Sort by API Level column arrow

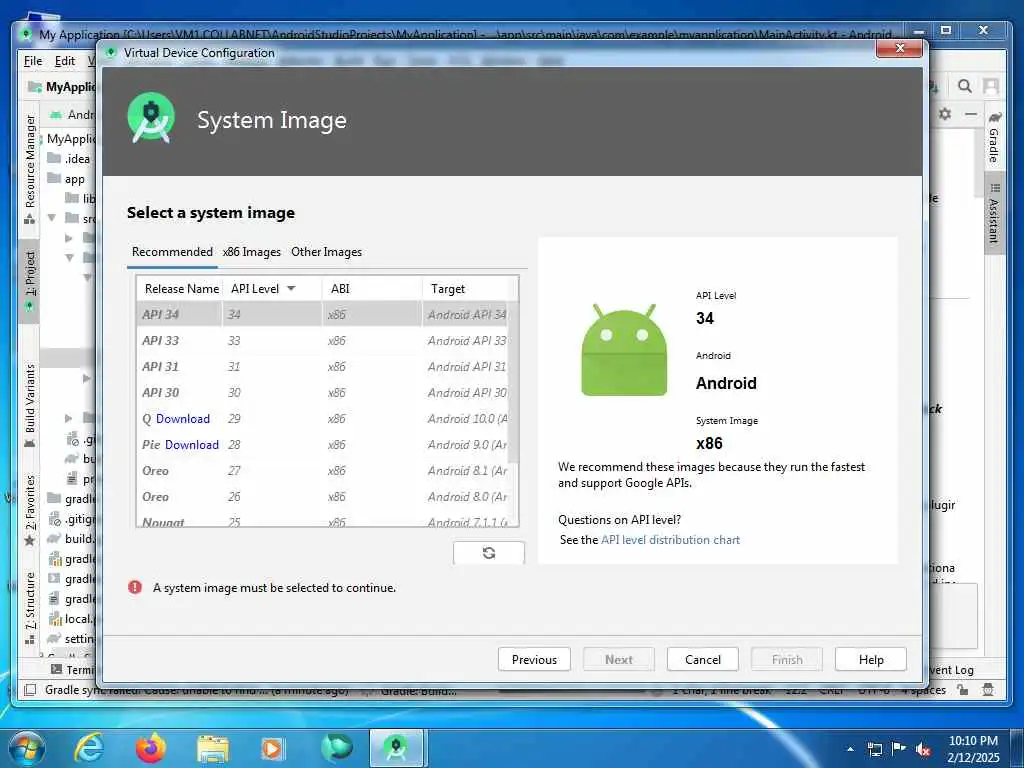pyautogui.click(x=291, y=289)
